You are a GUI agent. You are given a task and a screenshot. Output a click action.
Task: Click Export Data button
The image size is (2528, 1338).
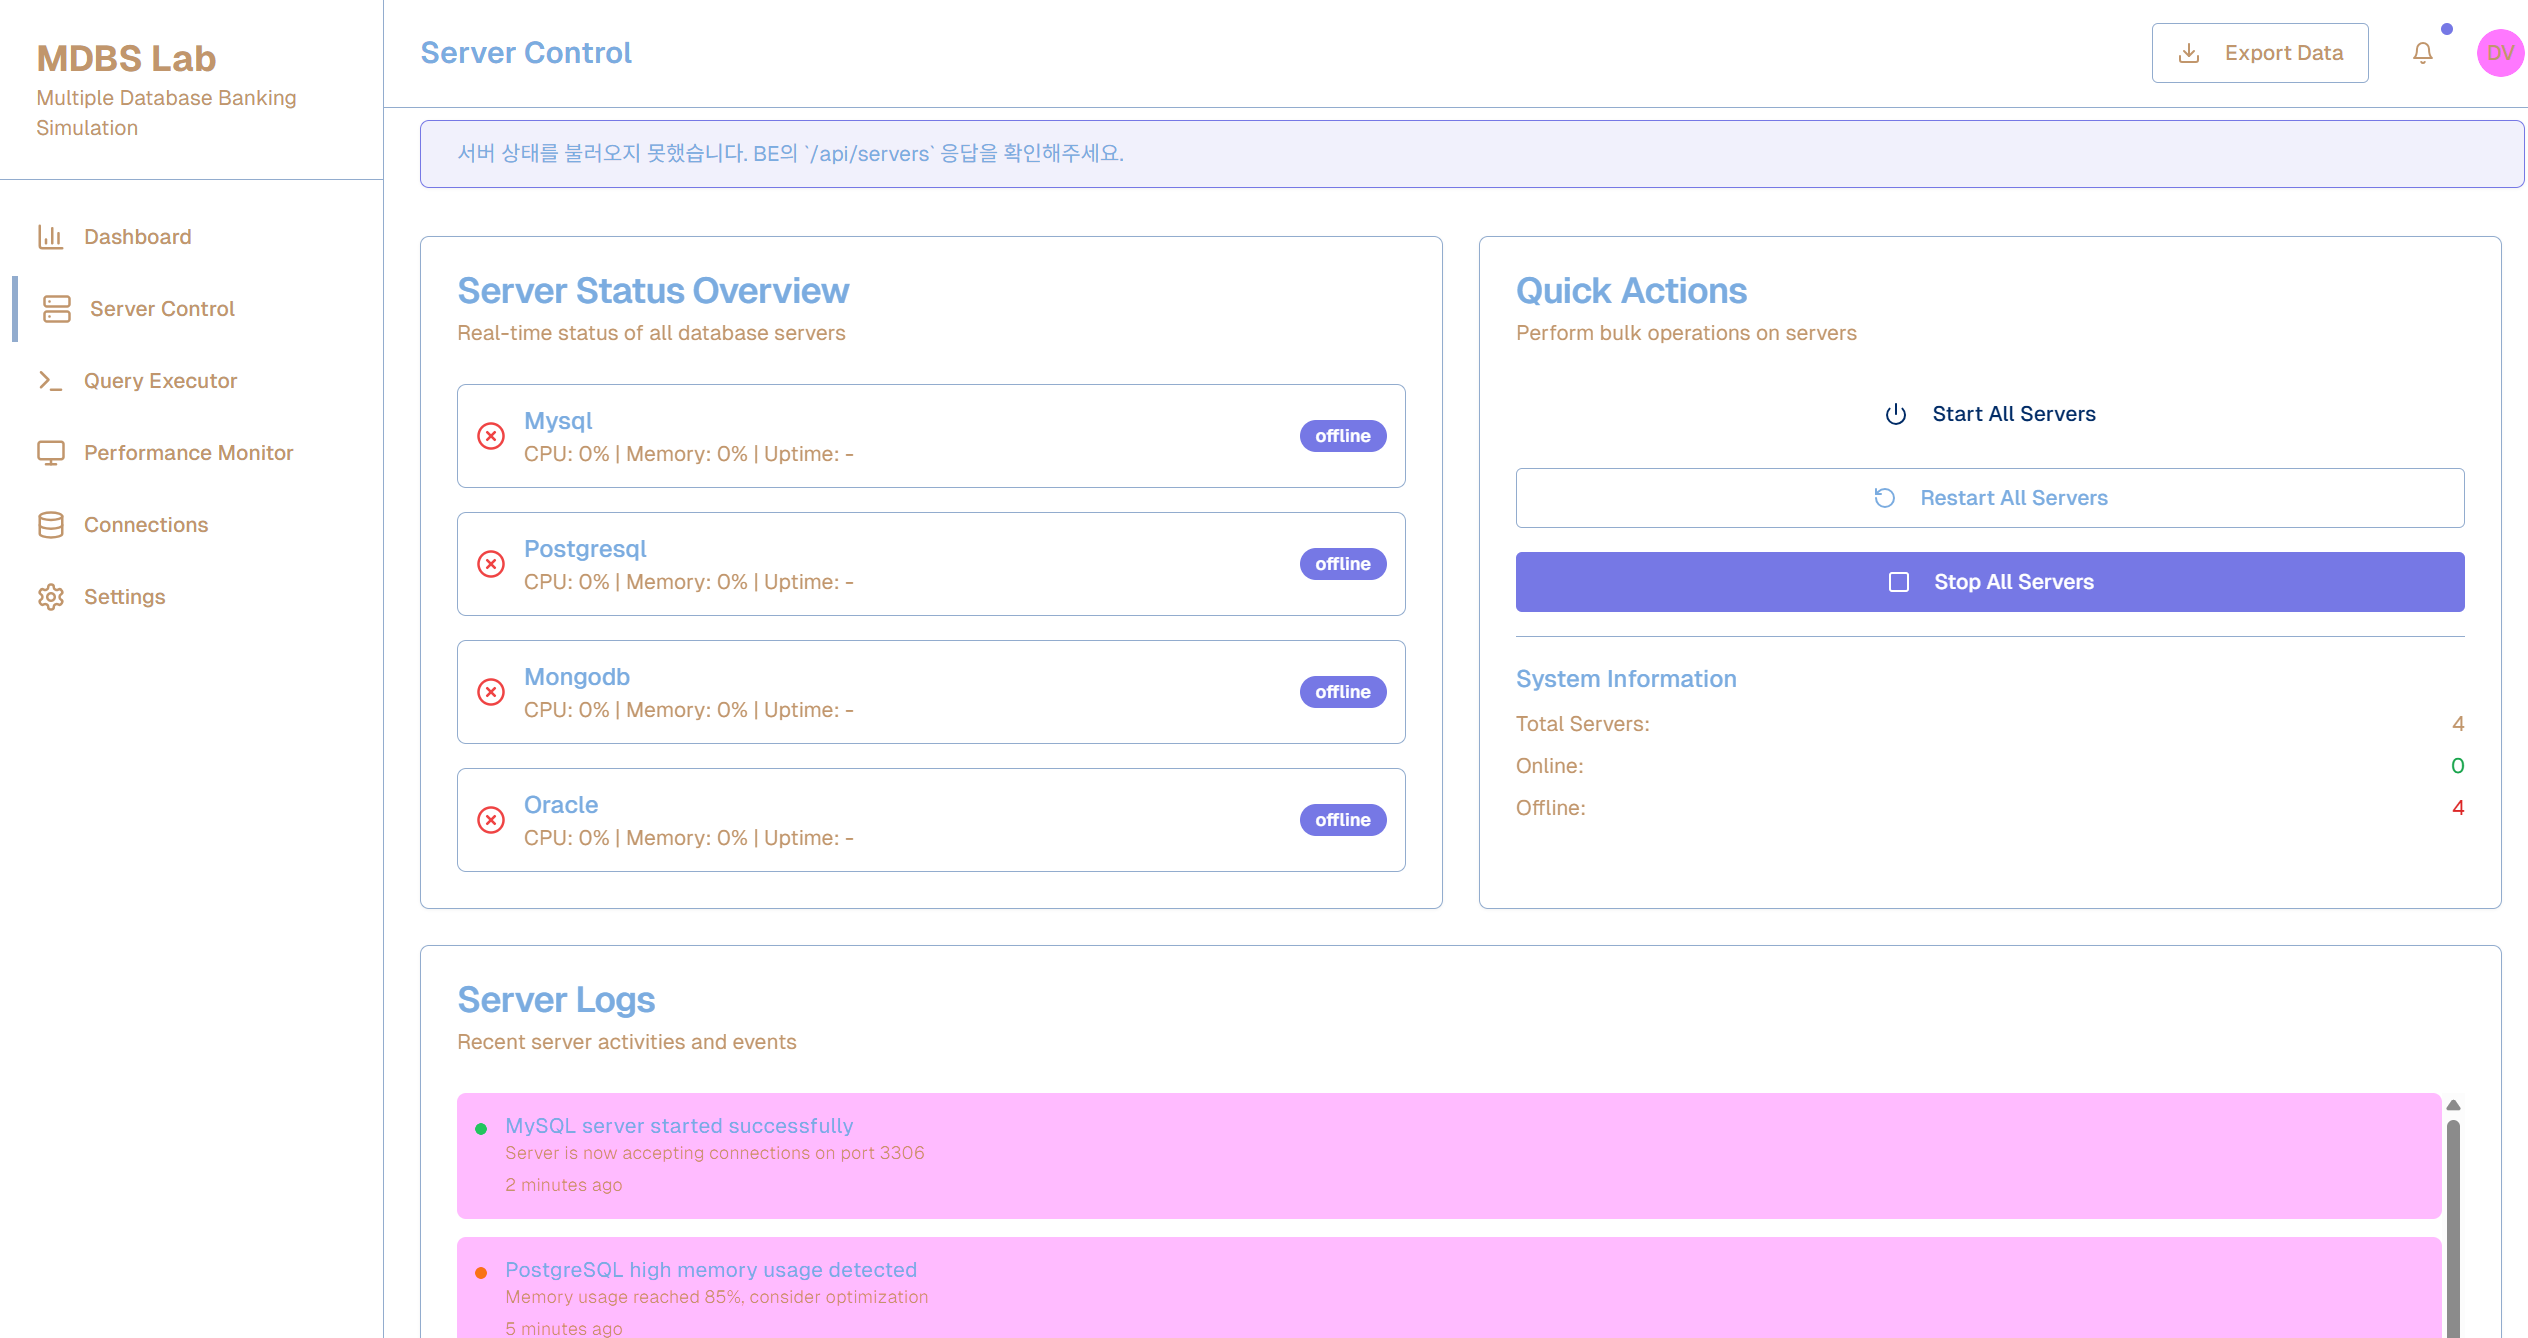click(x=2260, y=53)
